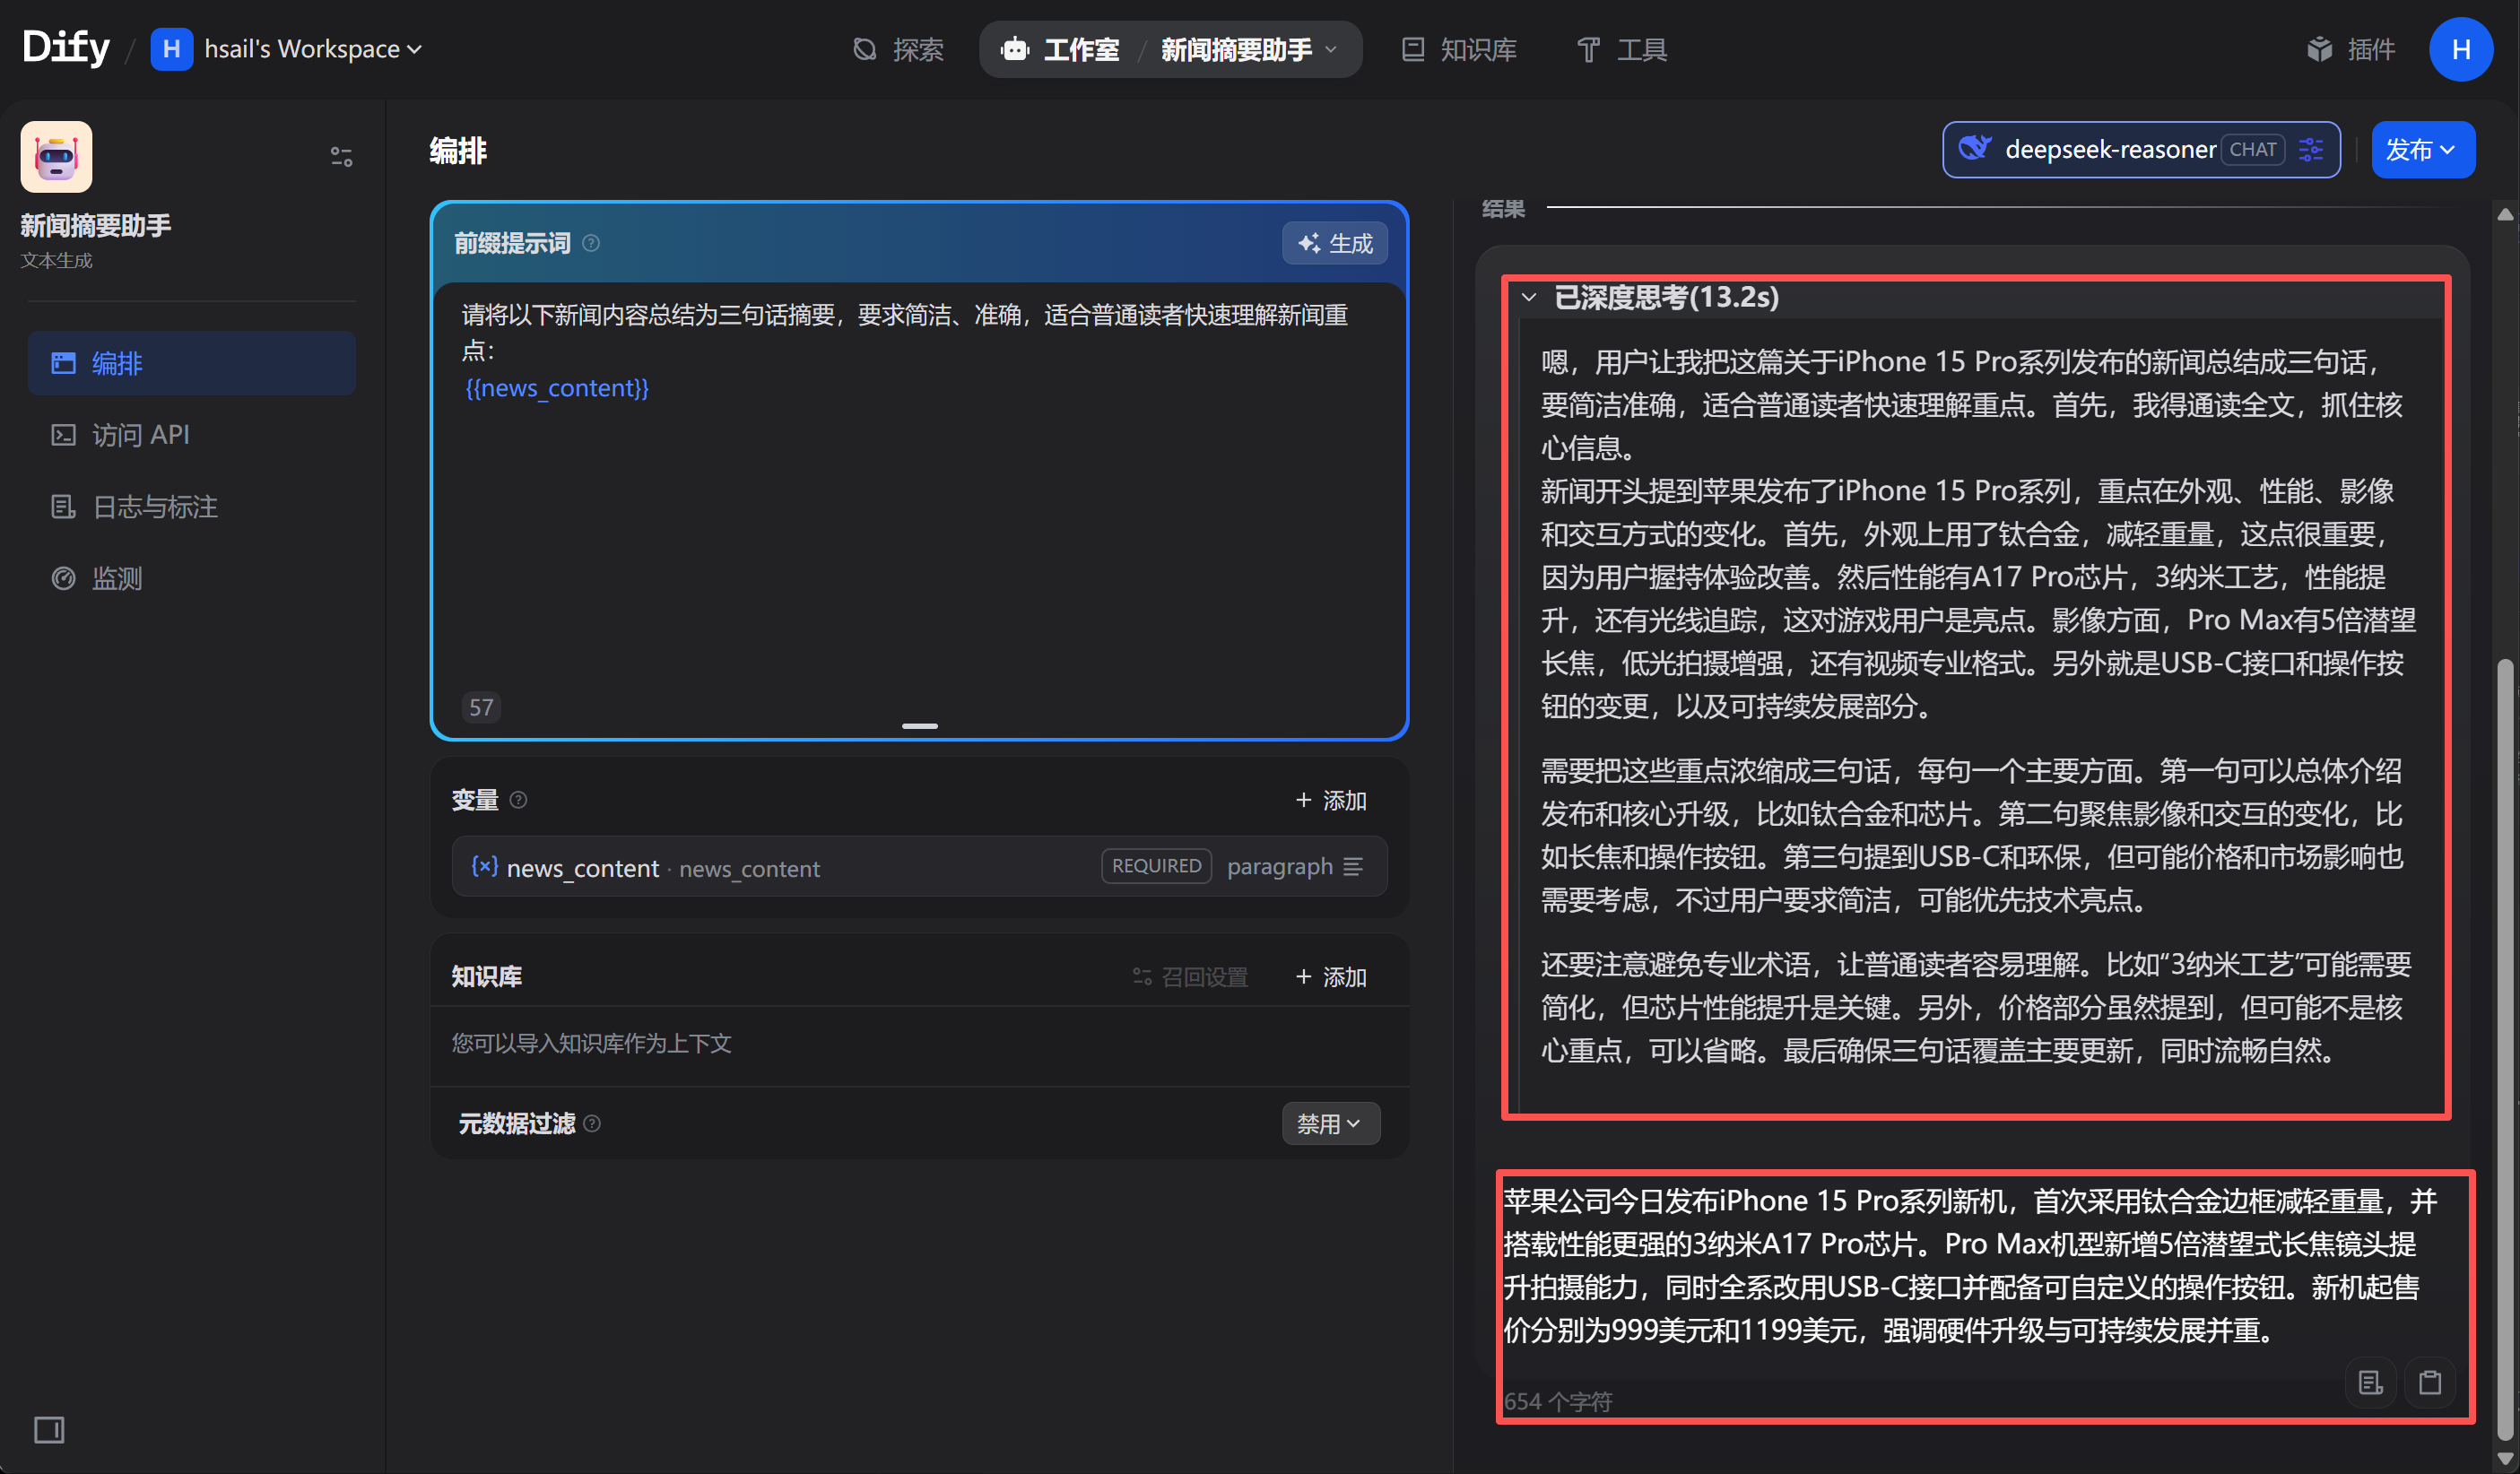Switch to the 知识库 tab
The image size is (2520, 1474).
point(1459,49)
